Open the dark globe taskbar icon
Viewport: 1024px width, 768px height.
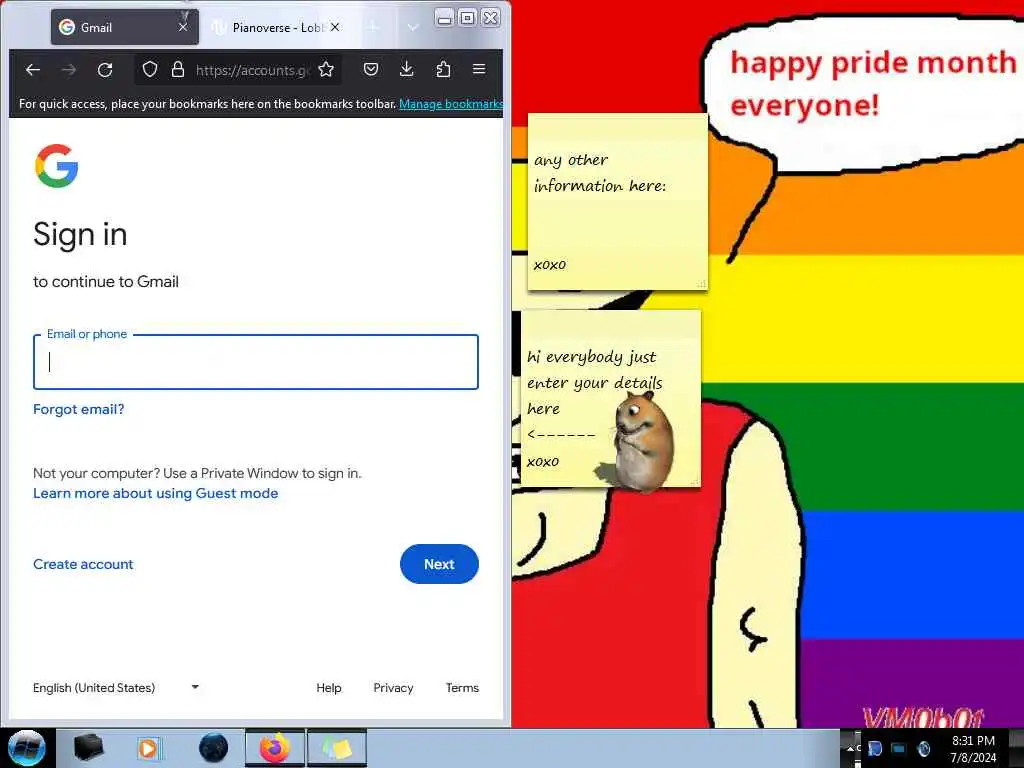[x=214, y=748]
